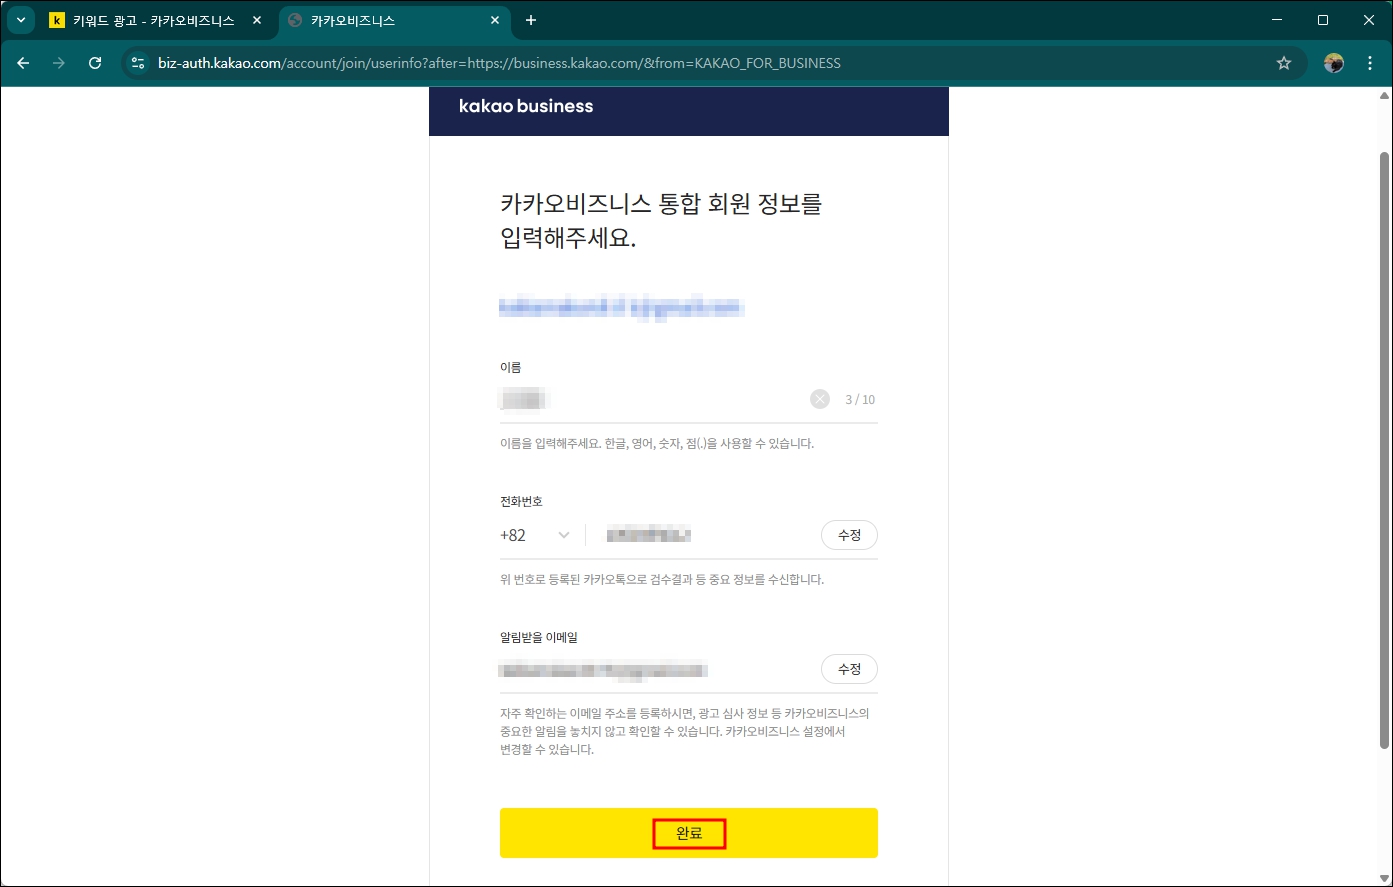Reload the page with the refresh icon
Screen dimensions: 1393x887
coord(95,62)
